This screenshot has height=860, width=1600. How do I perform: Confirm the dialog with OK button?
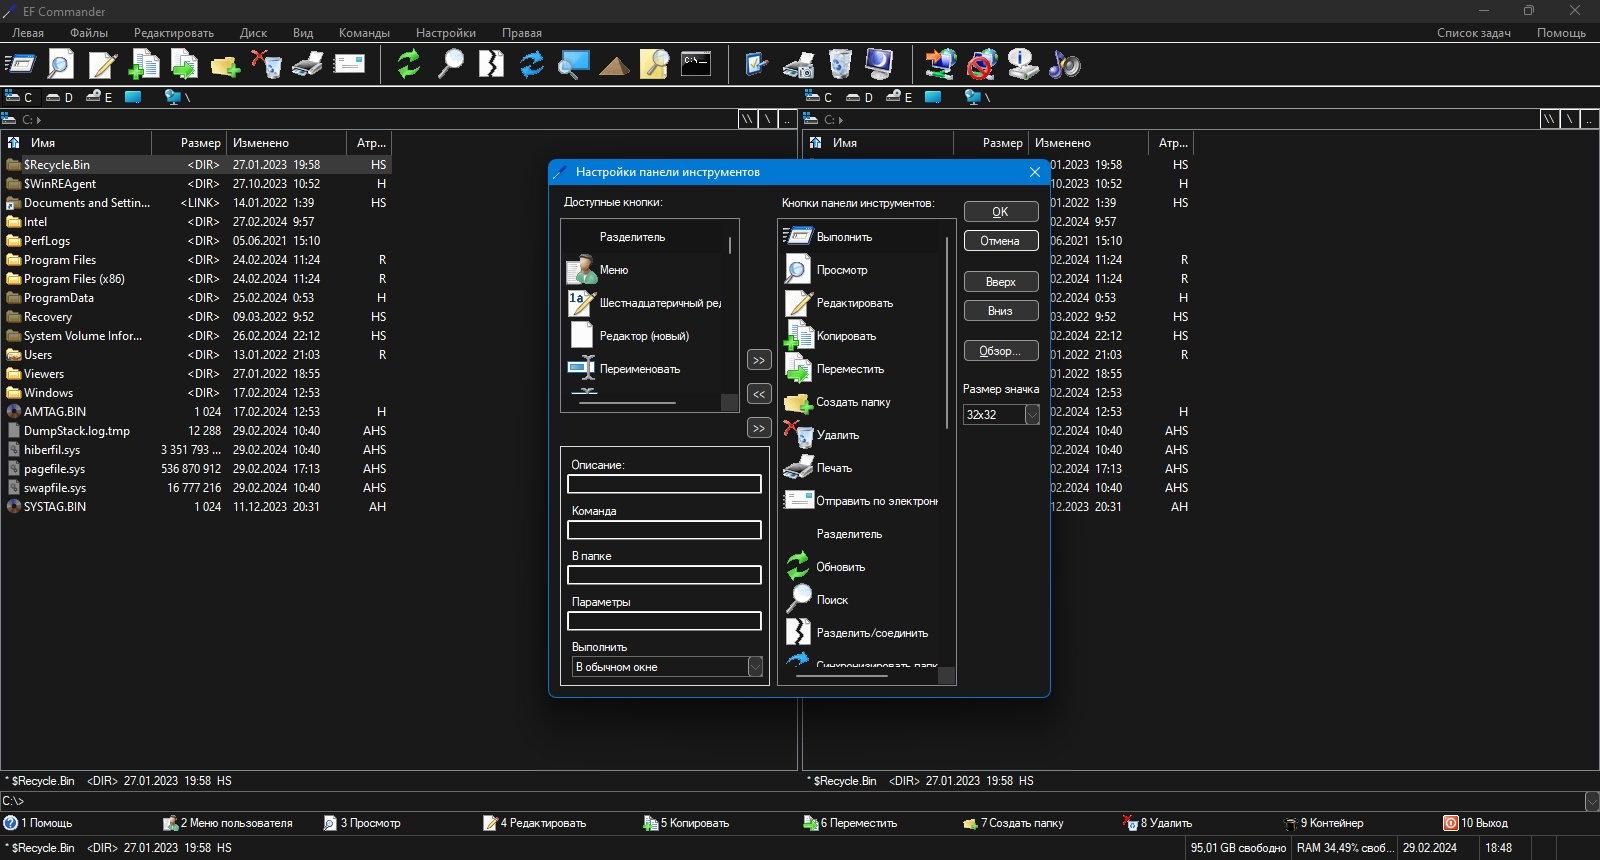[x=1001, y=212]
